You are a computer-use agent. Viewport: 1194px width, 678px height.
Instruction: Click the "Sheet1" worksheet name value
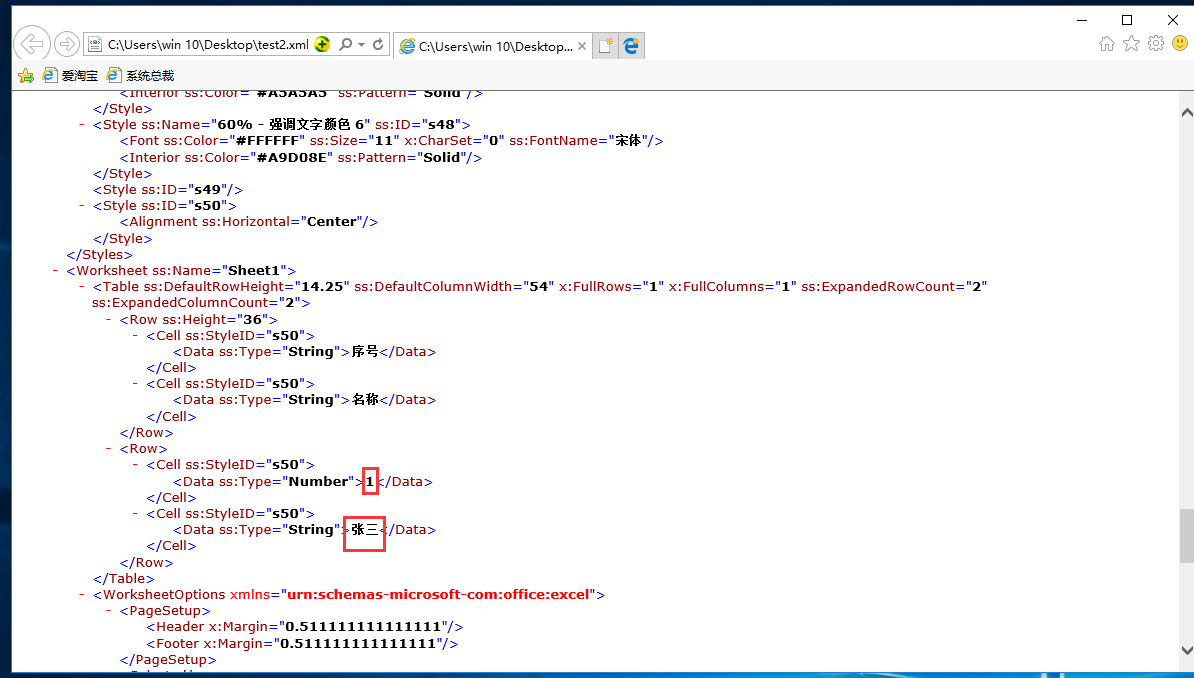255,270
